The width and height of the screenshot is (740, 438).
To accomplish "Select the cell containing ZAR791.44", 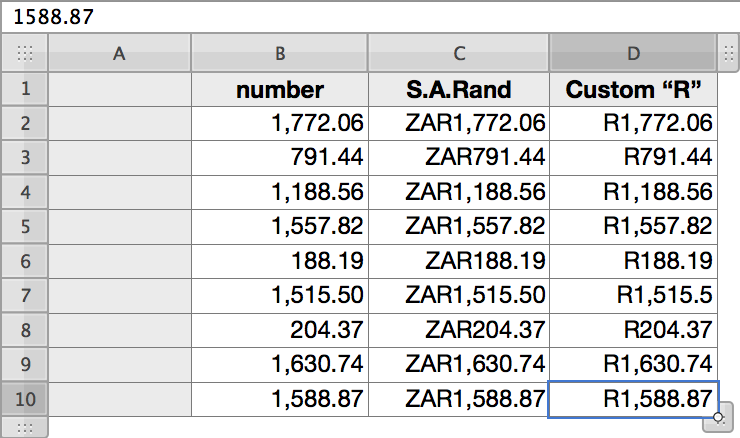I will click(x=459, y=158).
